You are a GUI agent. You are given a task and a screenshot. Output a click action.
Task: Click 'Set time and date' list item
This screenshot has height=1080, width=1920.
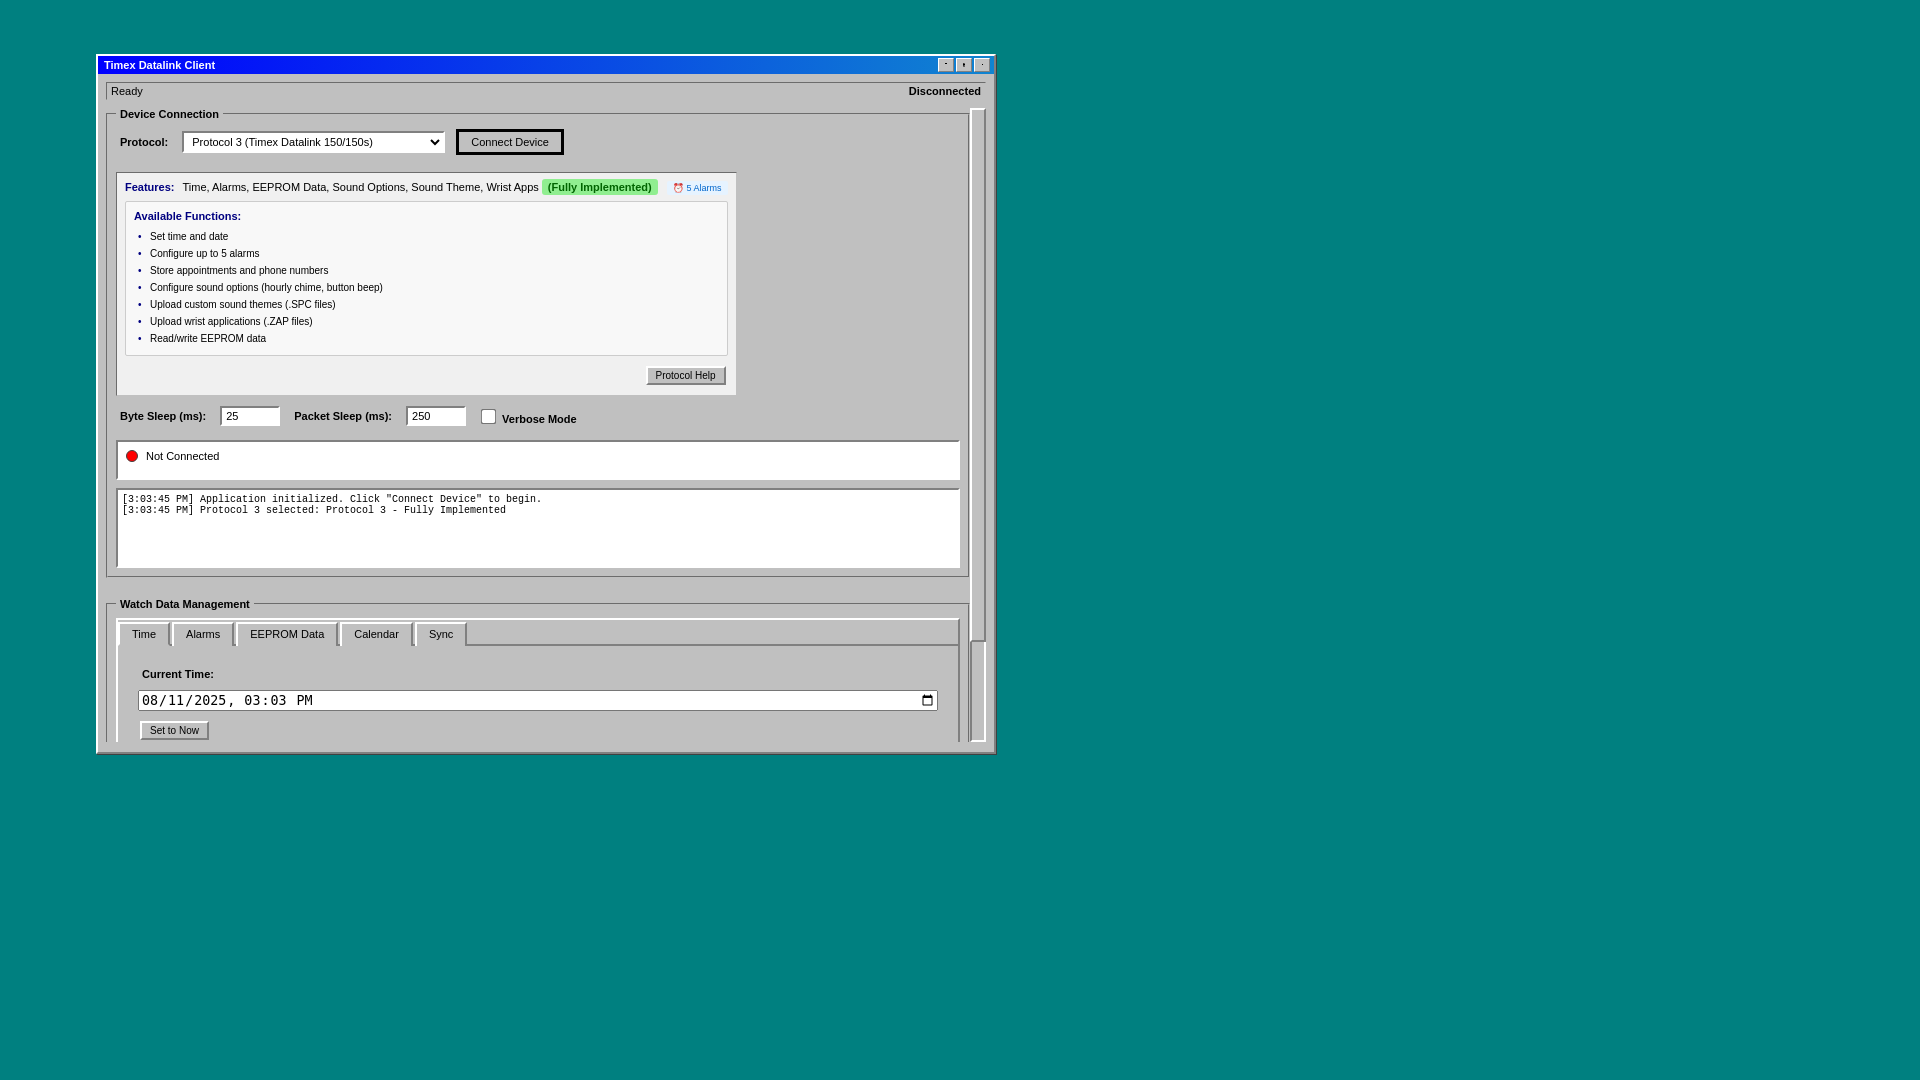pos(189,237)
